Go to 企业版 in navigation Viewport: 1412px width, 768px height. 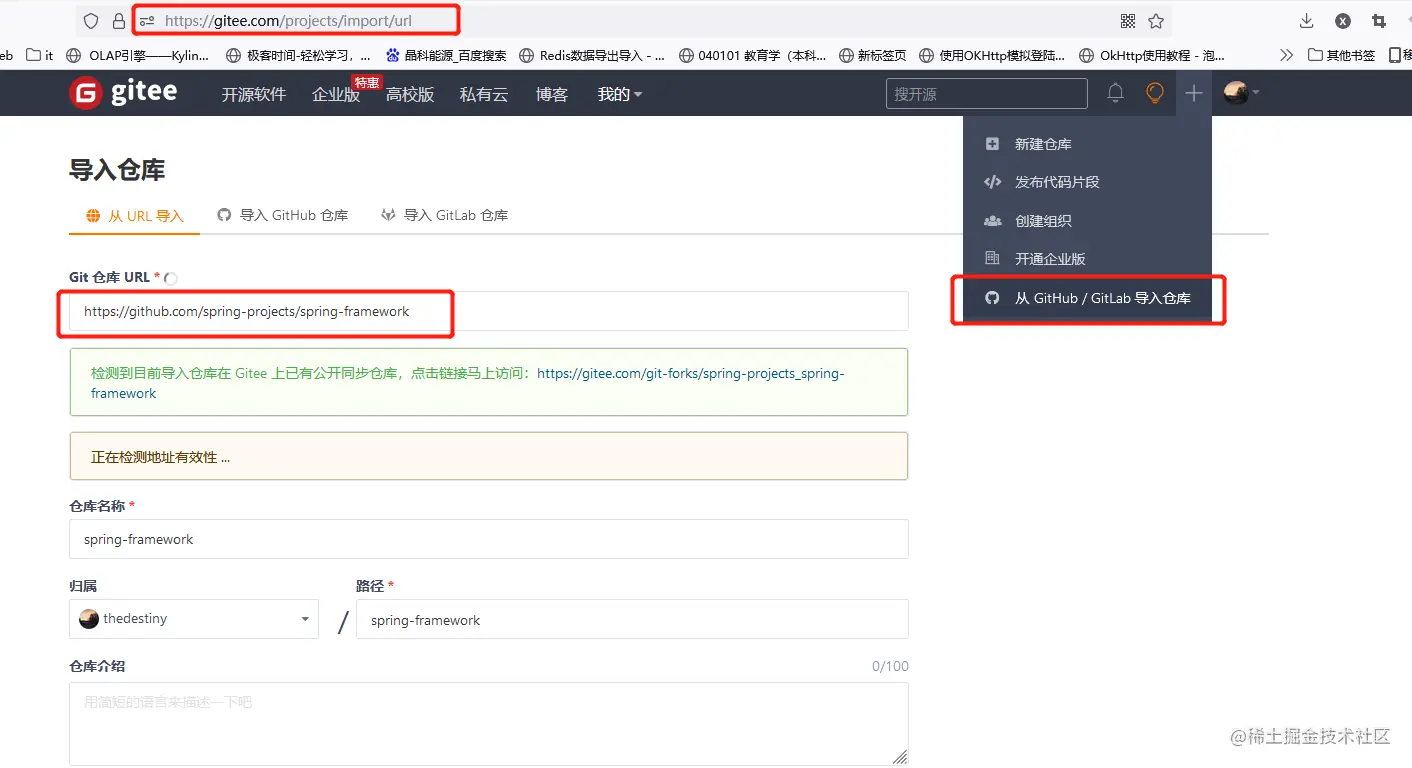point(336,94)
